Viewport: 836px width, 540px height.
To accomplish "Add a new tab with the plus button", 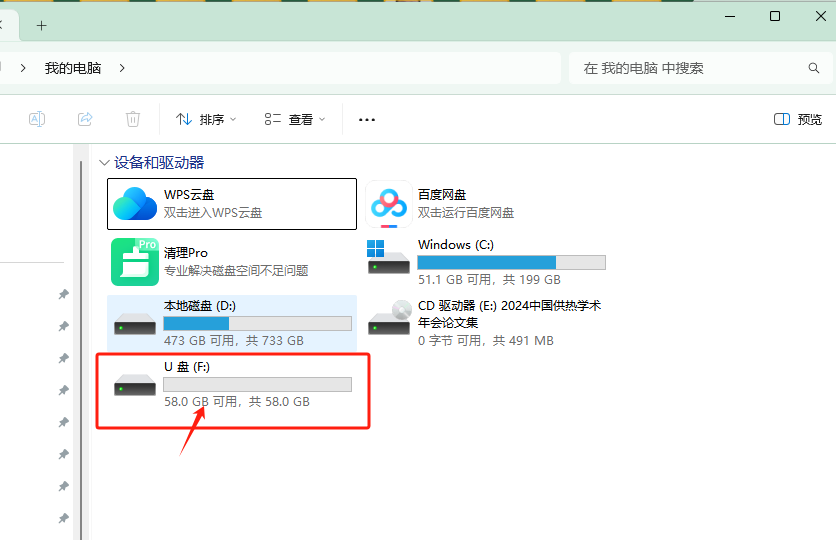I will tap(41, 25).
